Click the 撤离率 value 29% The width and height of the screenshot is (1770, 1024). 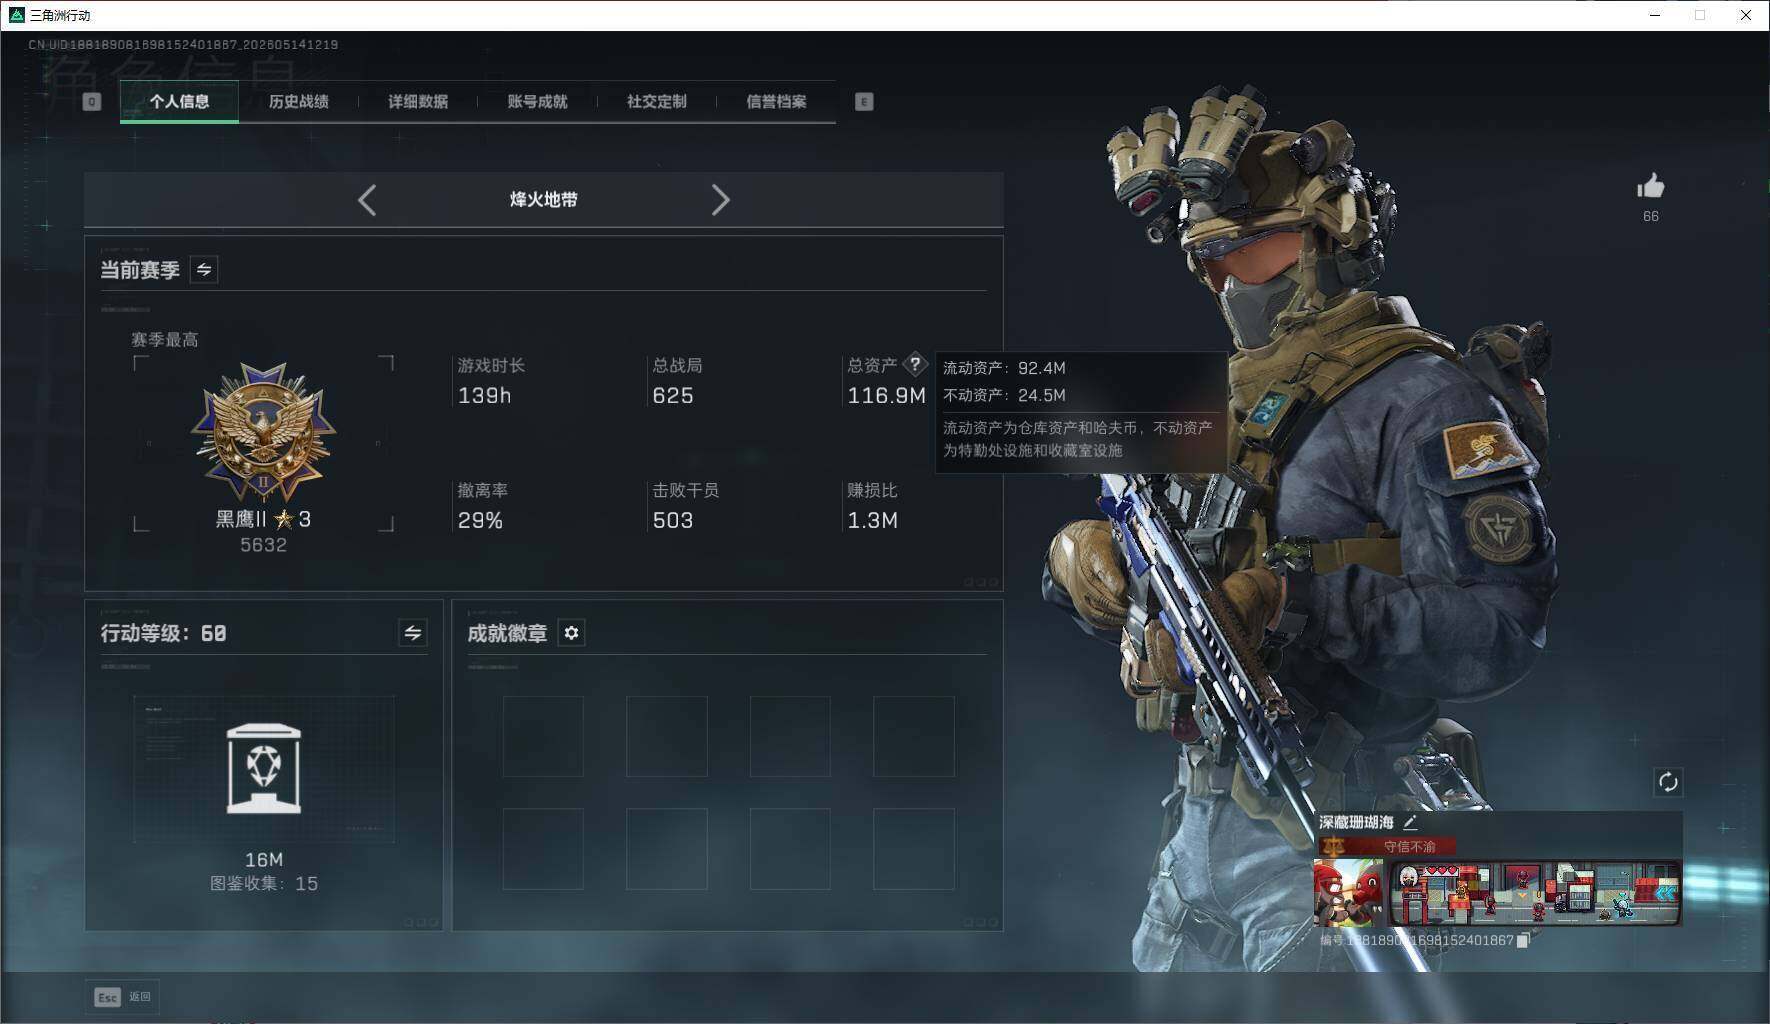(480, 521)
